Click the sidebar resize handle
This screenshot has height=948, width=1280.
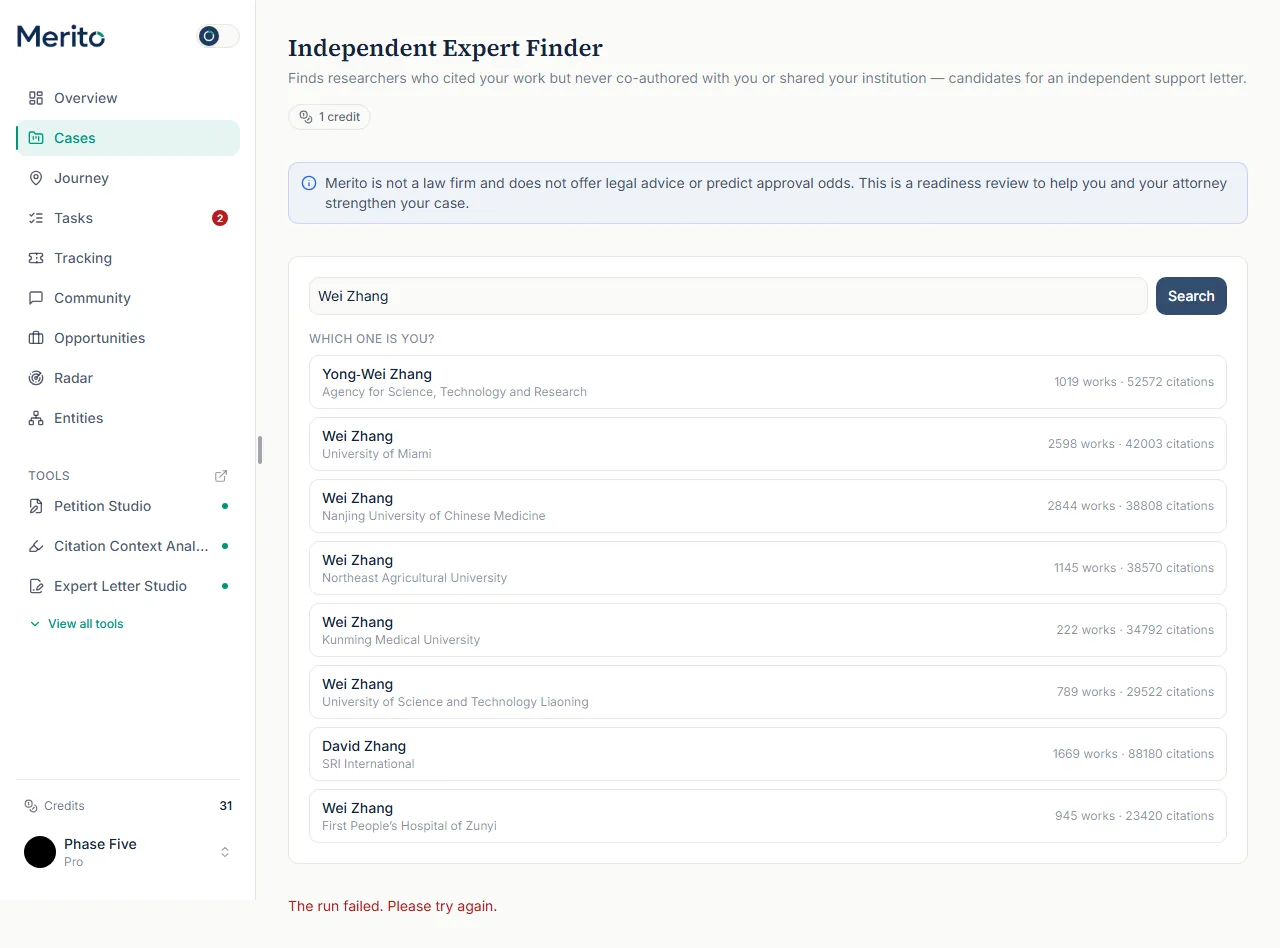point(260,450)
